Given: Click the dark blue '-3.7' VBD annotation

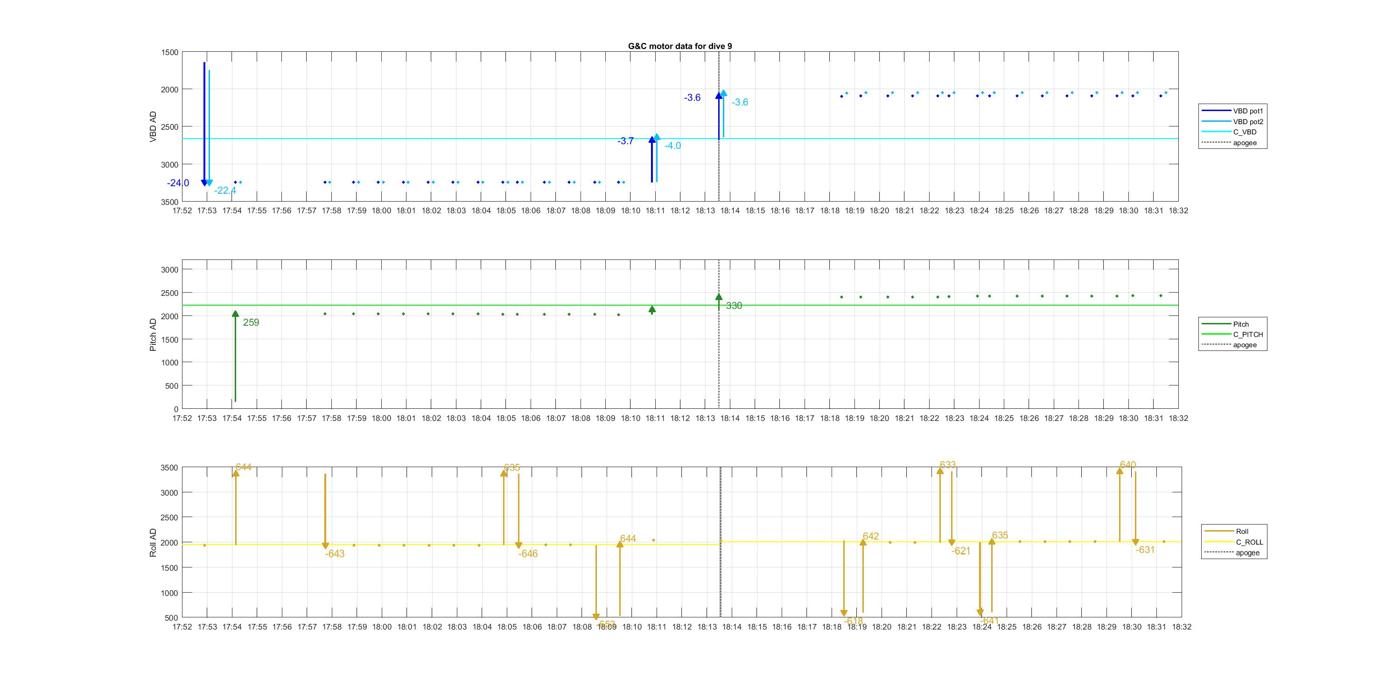Looking at the screenshot, I should (x=625, y=141).
